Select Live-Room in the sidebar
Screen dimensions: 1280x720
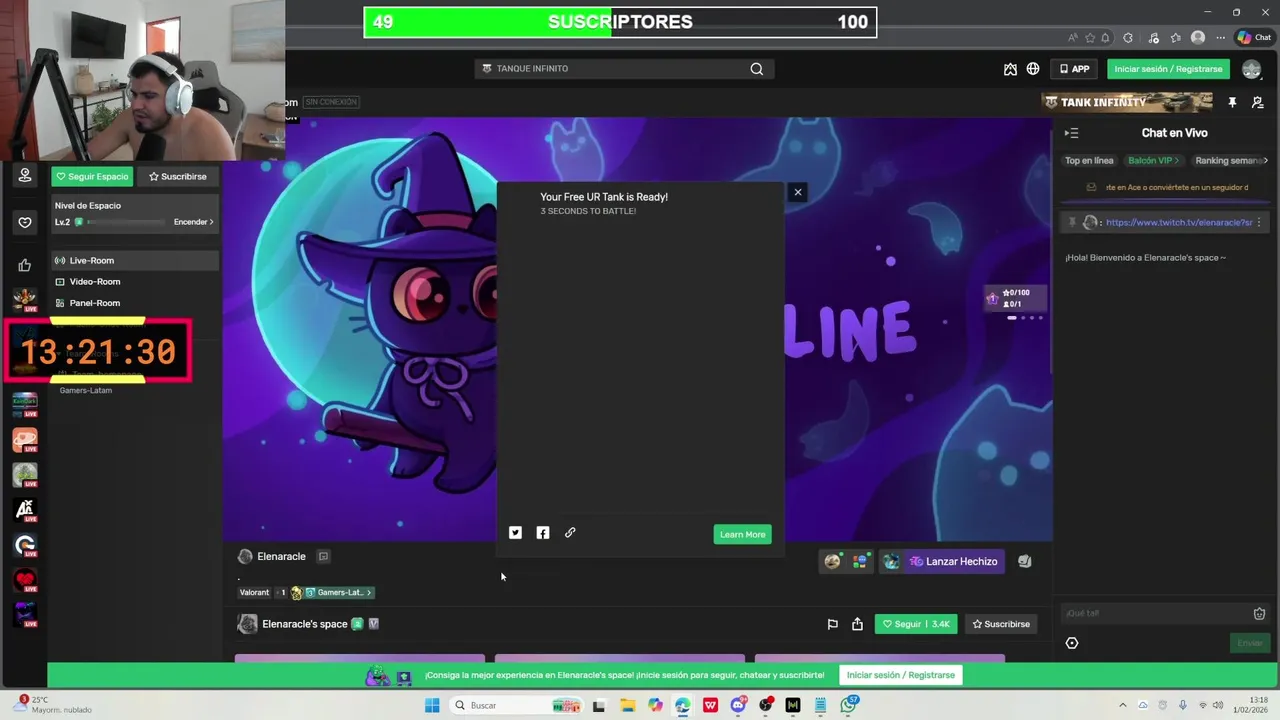point(134,261)
